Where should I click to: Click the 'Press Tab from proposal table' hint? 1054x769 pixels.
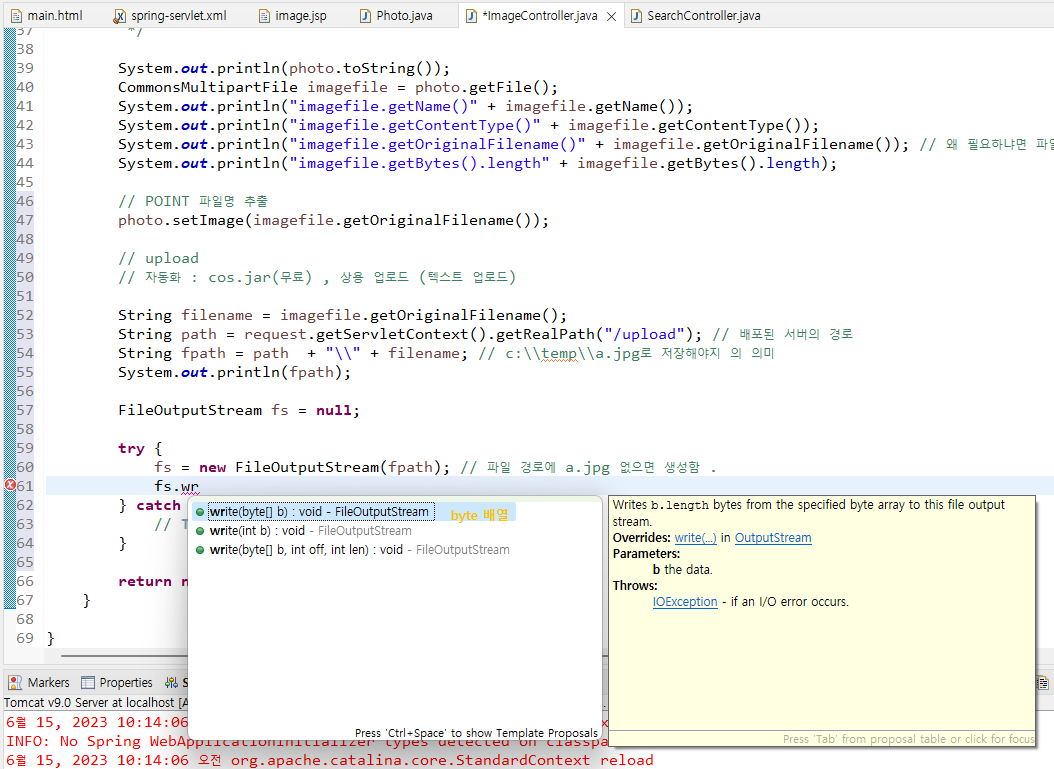[x=908, y=739]
